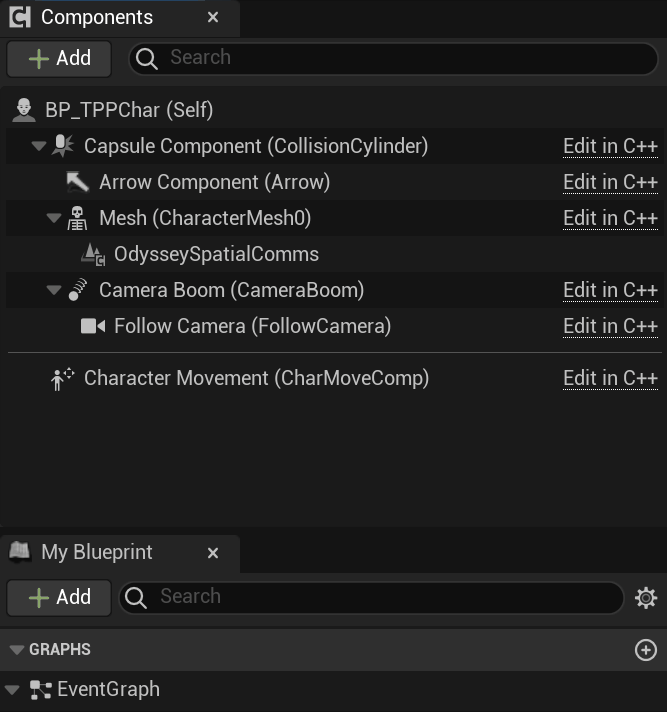Collapse the Camera Boom node
The width and height of the screenshot is (667, 712).
tap(54, 290)
